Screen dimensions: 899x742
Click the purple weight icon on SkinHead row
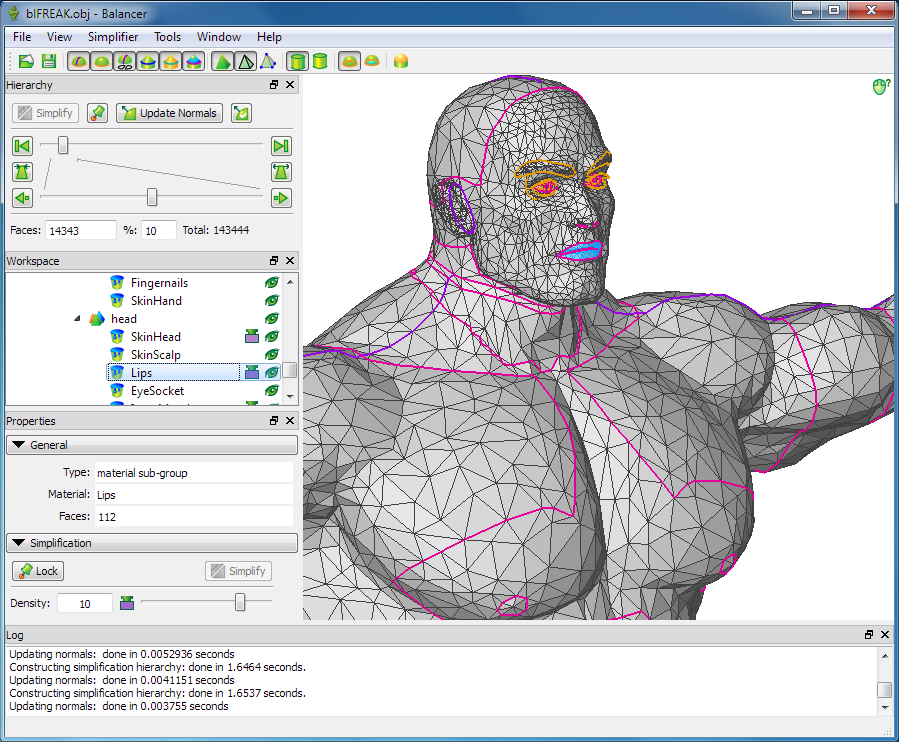coord(252,337)
